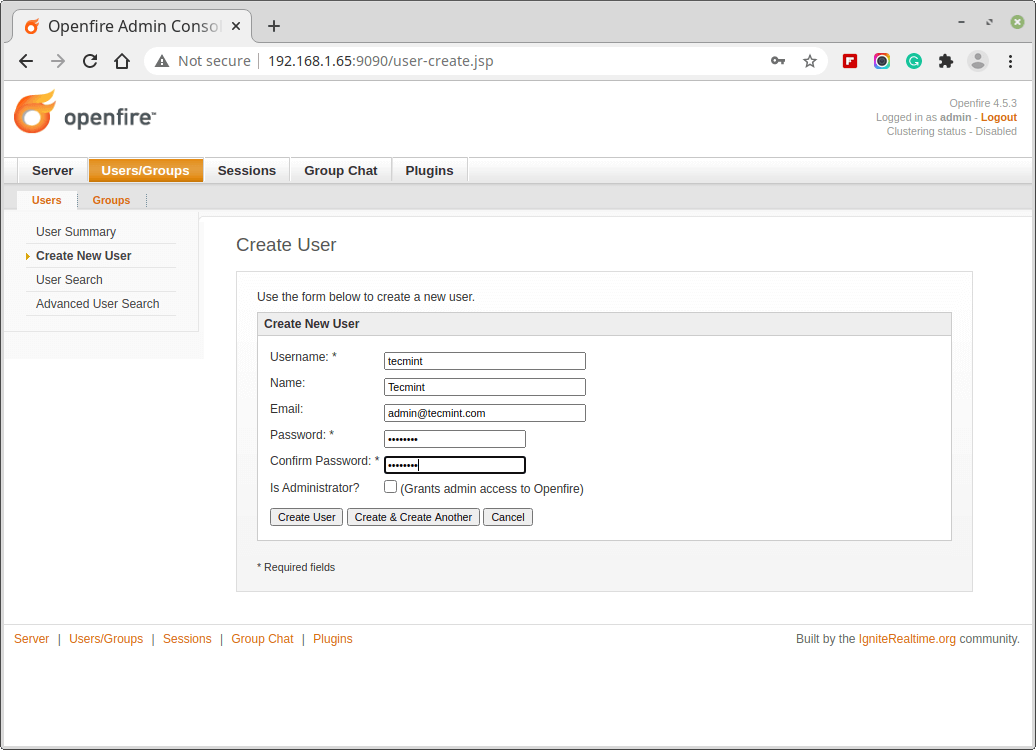Click the browser reload icon
Image resolution: width=1036 pixels, height=750 pixels.
(90, 61)
